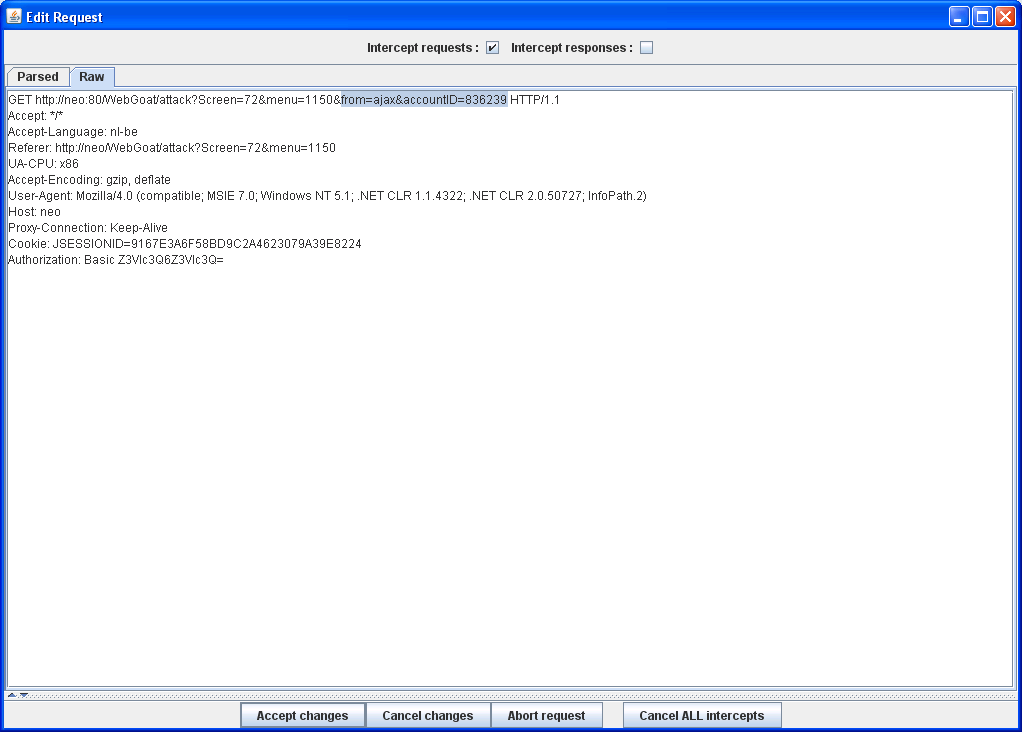The width and height of the screenshot is (1022, 732).
Task: Click the Referer header line
Action: tap(171, 148)
